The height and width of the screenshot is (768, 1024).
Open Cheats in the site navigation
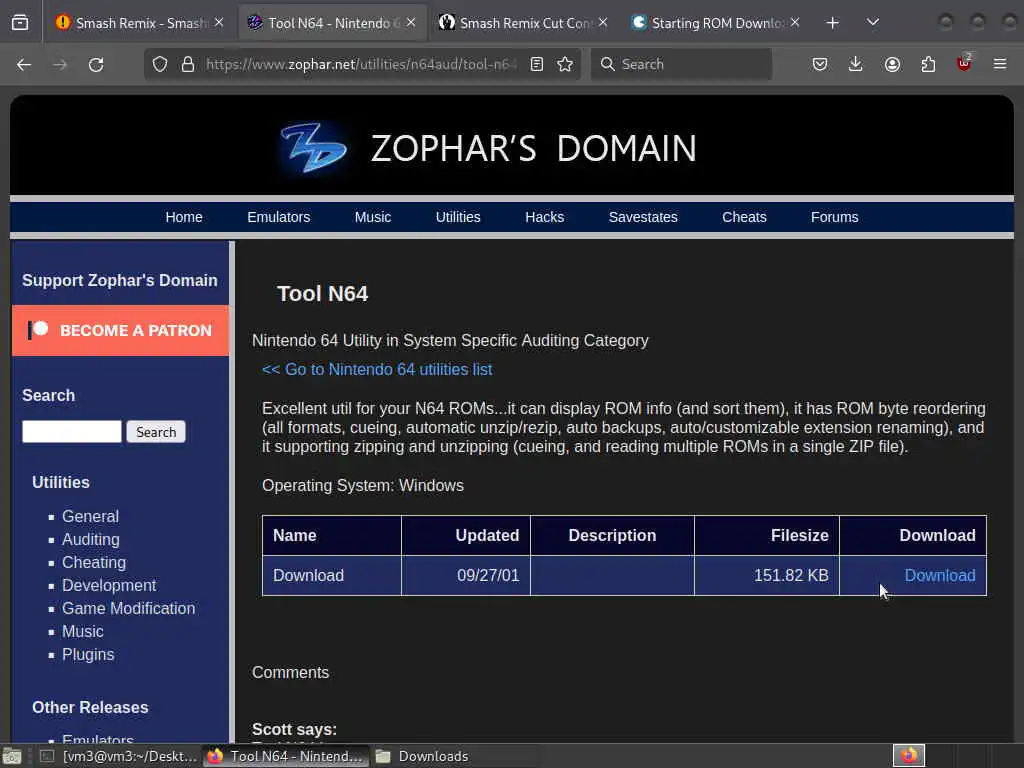click(x=744, y=217)
